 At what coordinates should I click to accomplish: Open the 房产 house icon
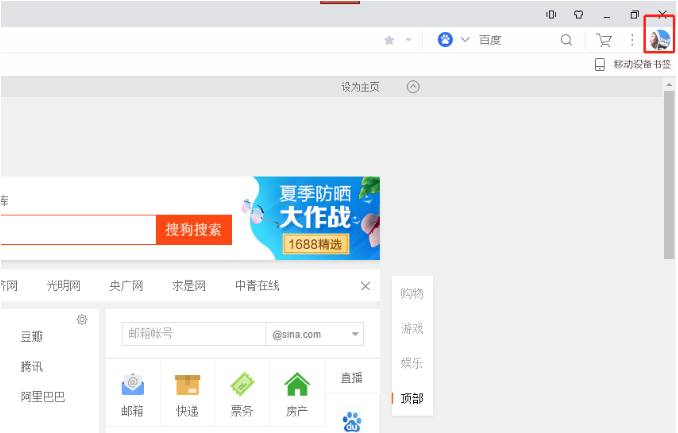(x=296, y=385)
